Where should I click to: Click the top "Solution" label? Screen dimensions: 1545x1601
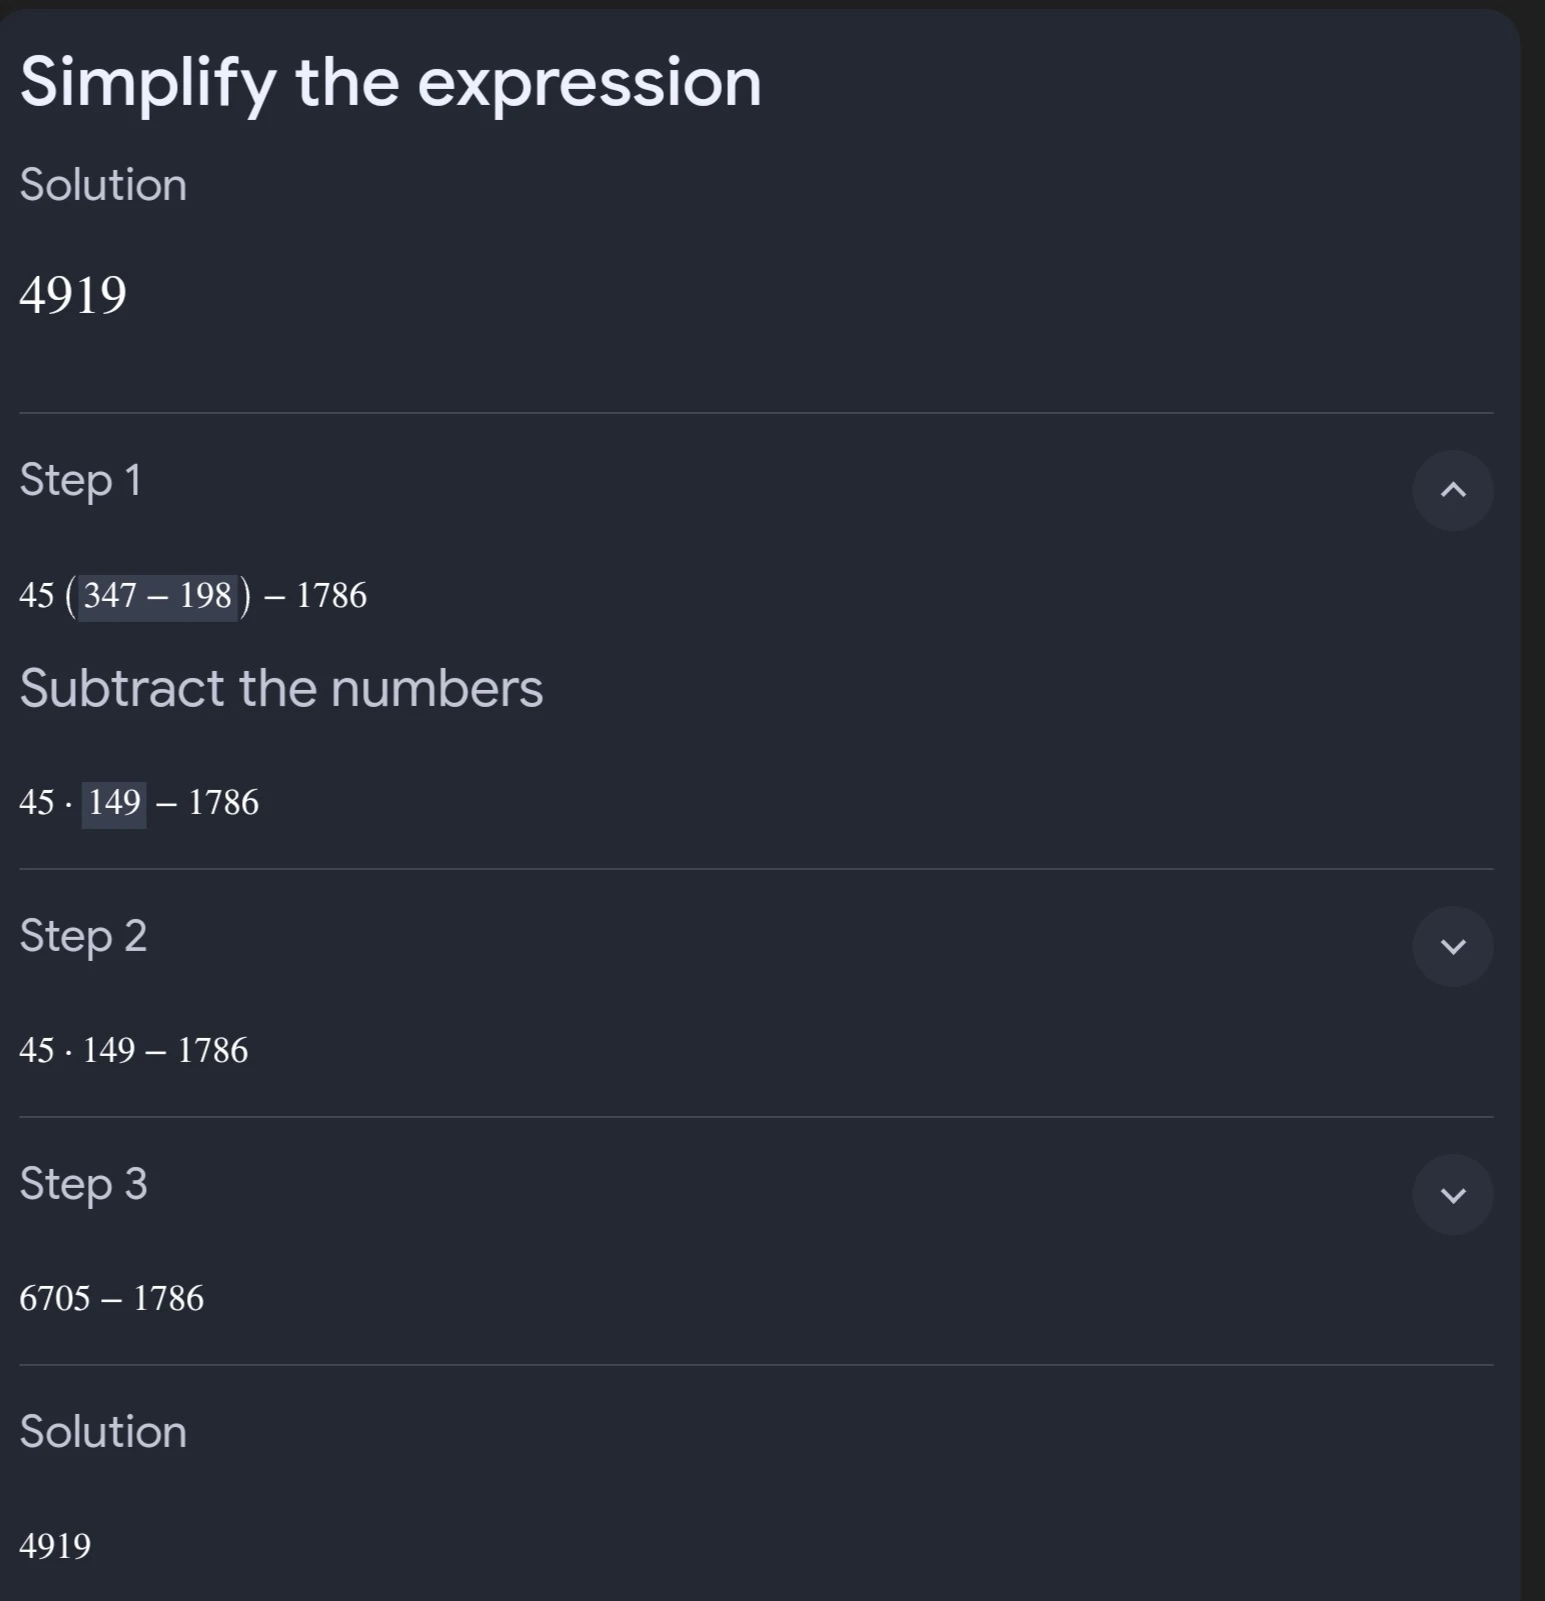(x=103, y=185)
